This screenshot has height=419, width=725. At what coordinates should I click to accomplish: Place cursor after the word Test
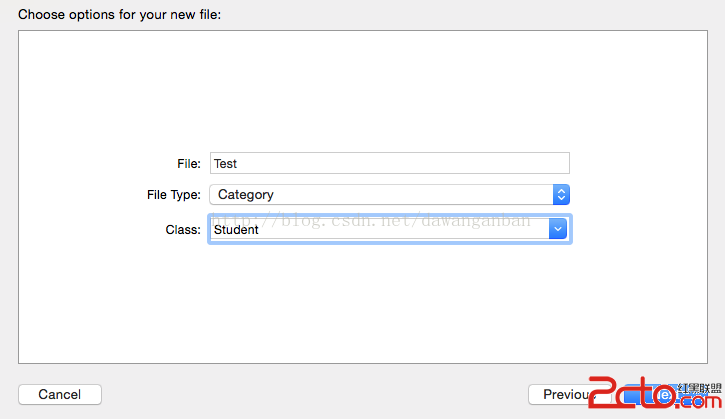[238, 164]
